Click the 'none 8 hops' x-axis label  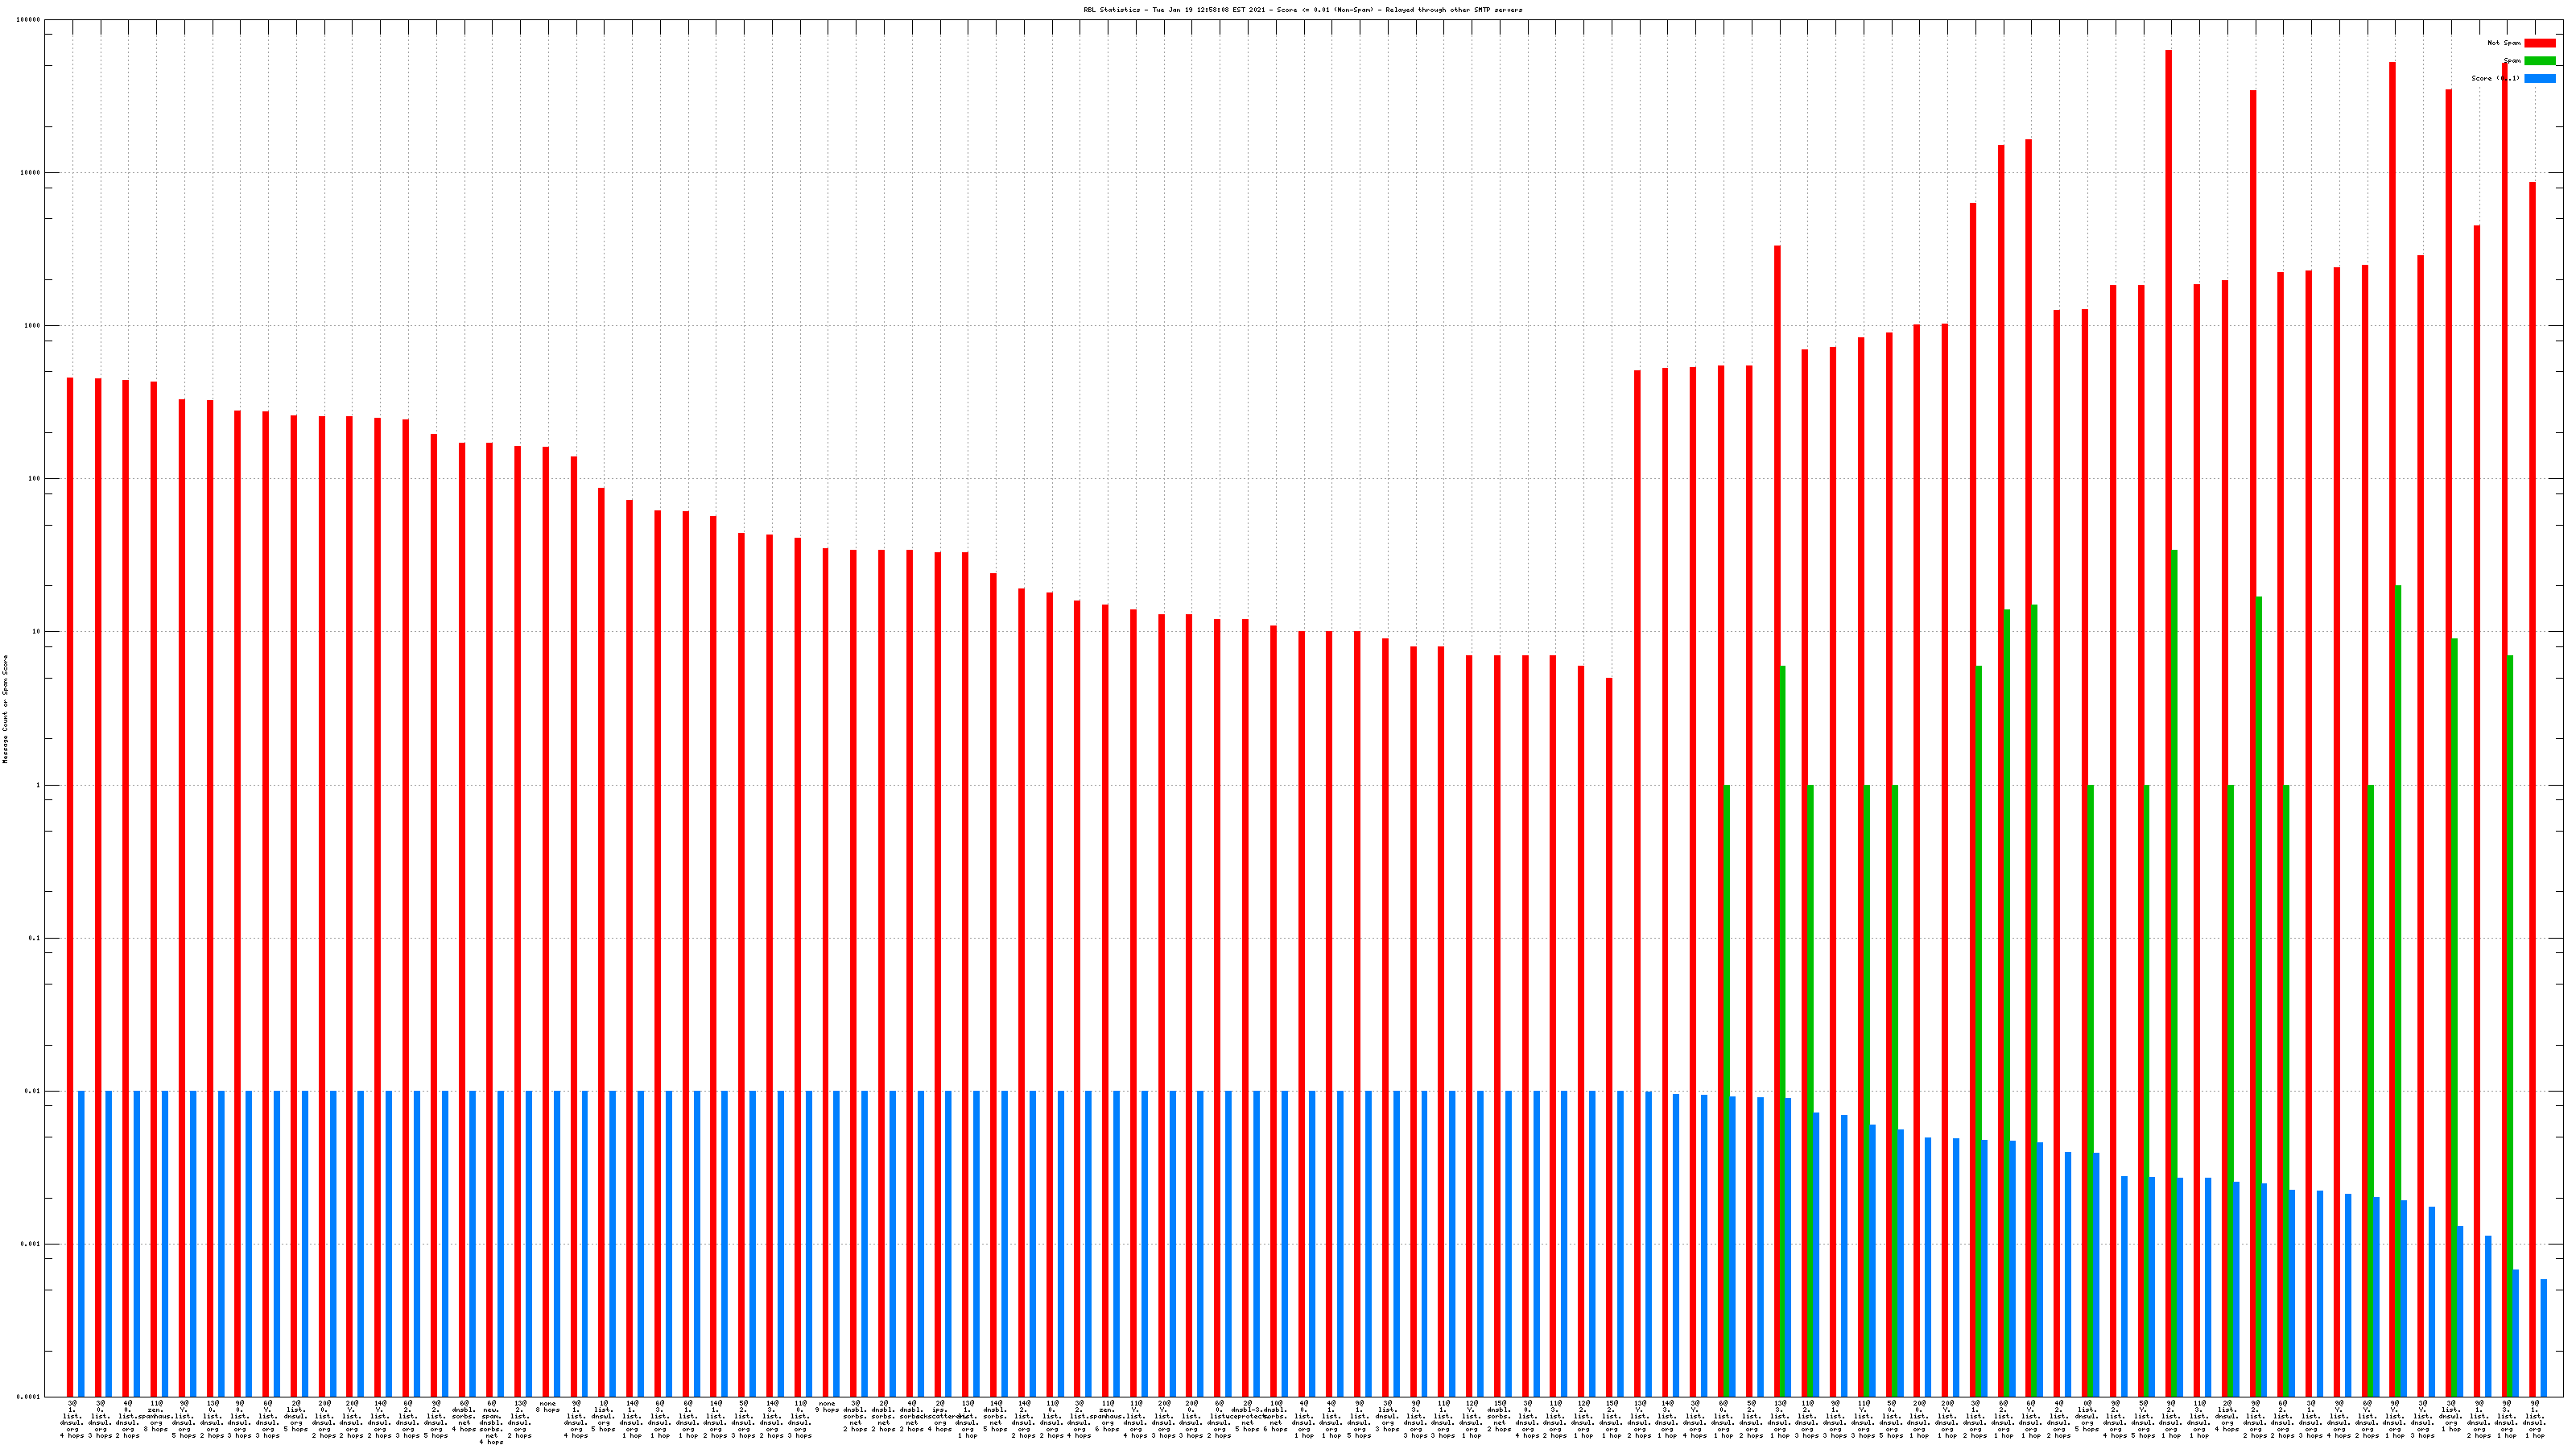[548, 1407]
